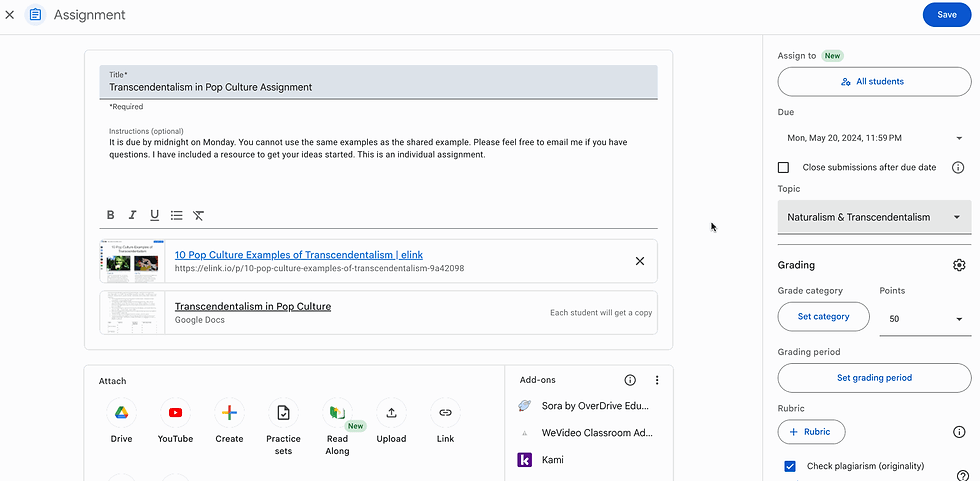Remove the elink attachment
This screenshot has width=980, height=481.
(x=640, y=261)
